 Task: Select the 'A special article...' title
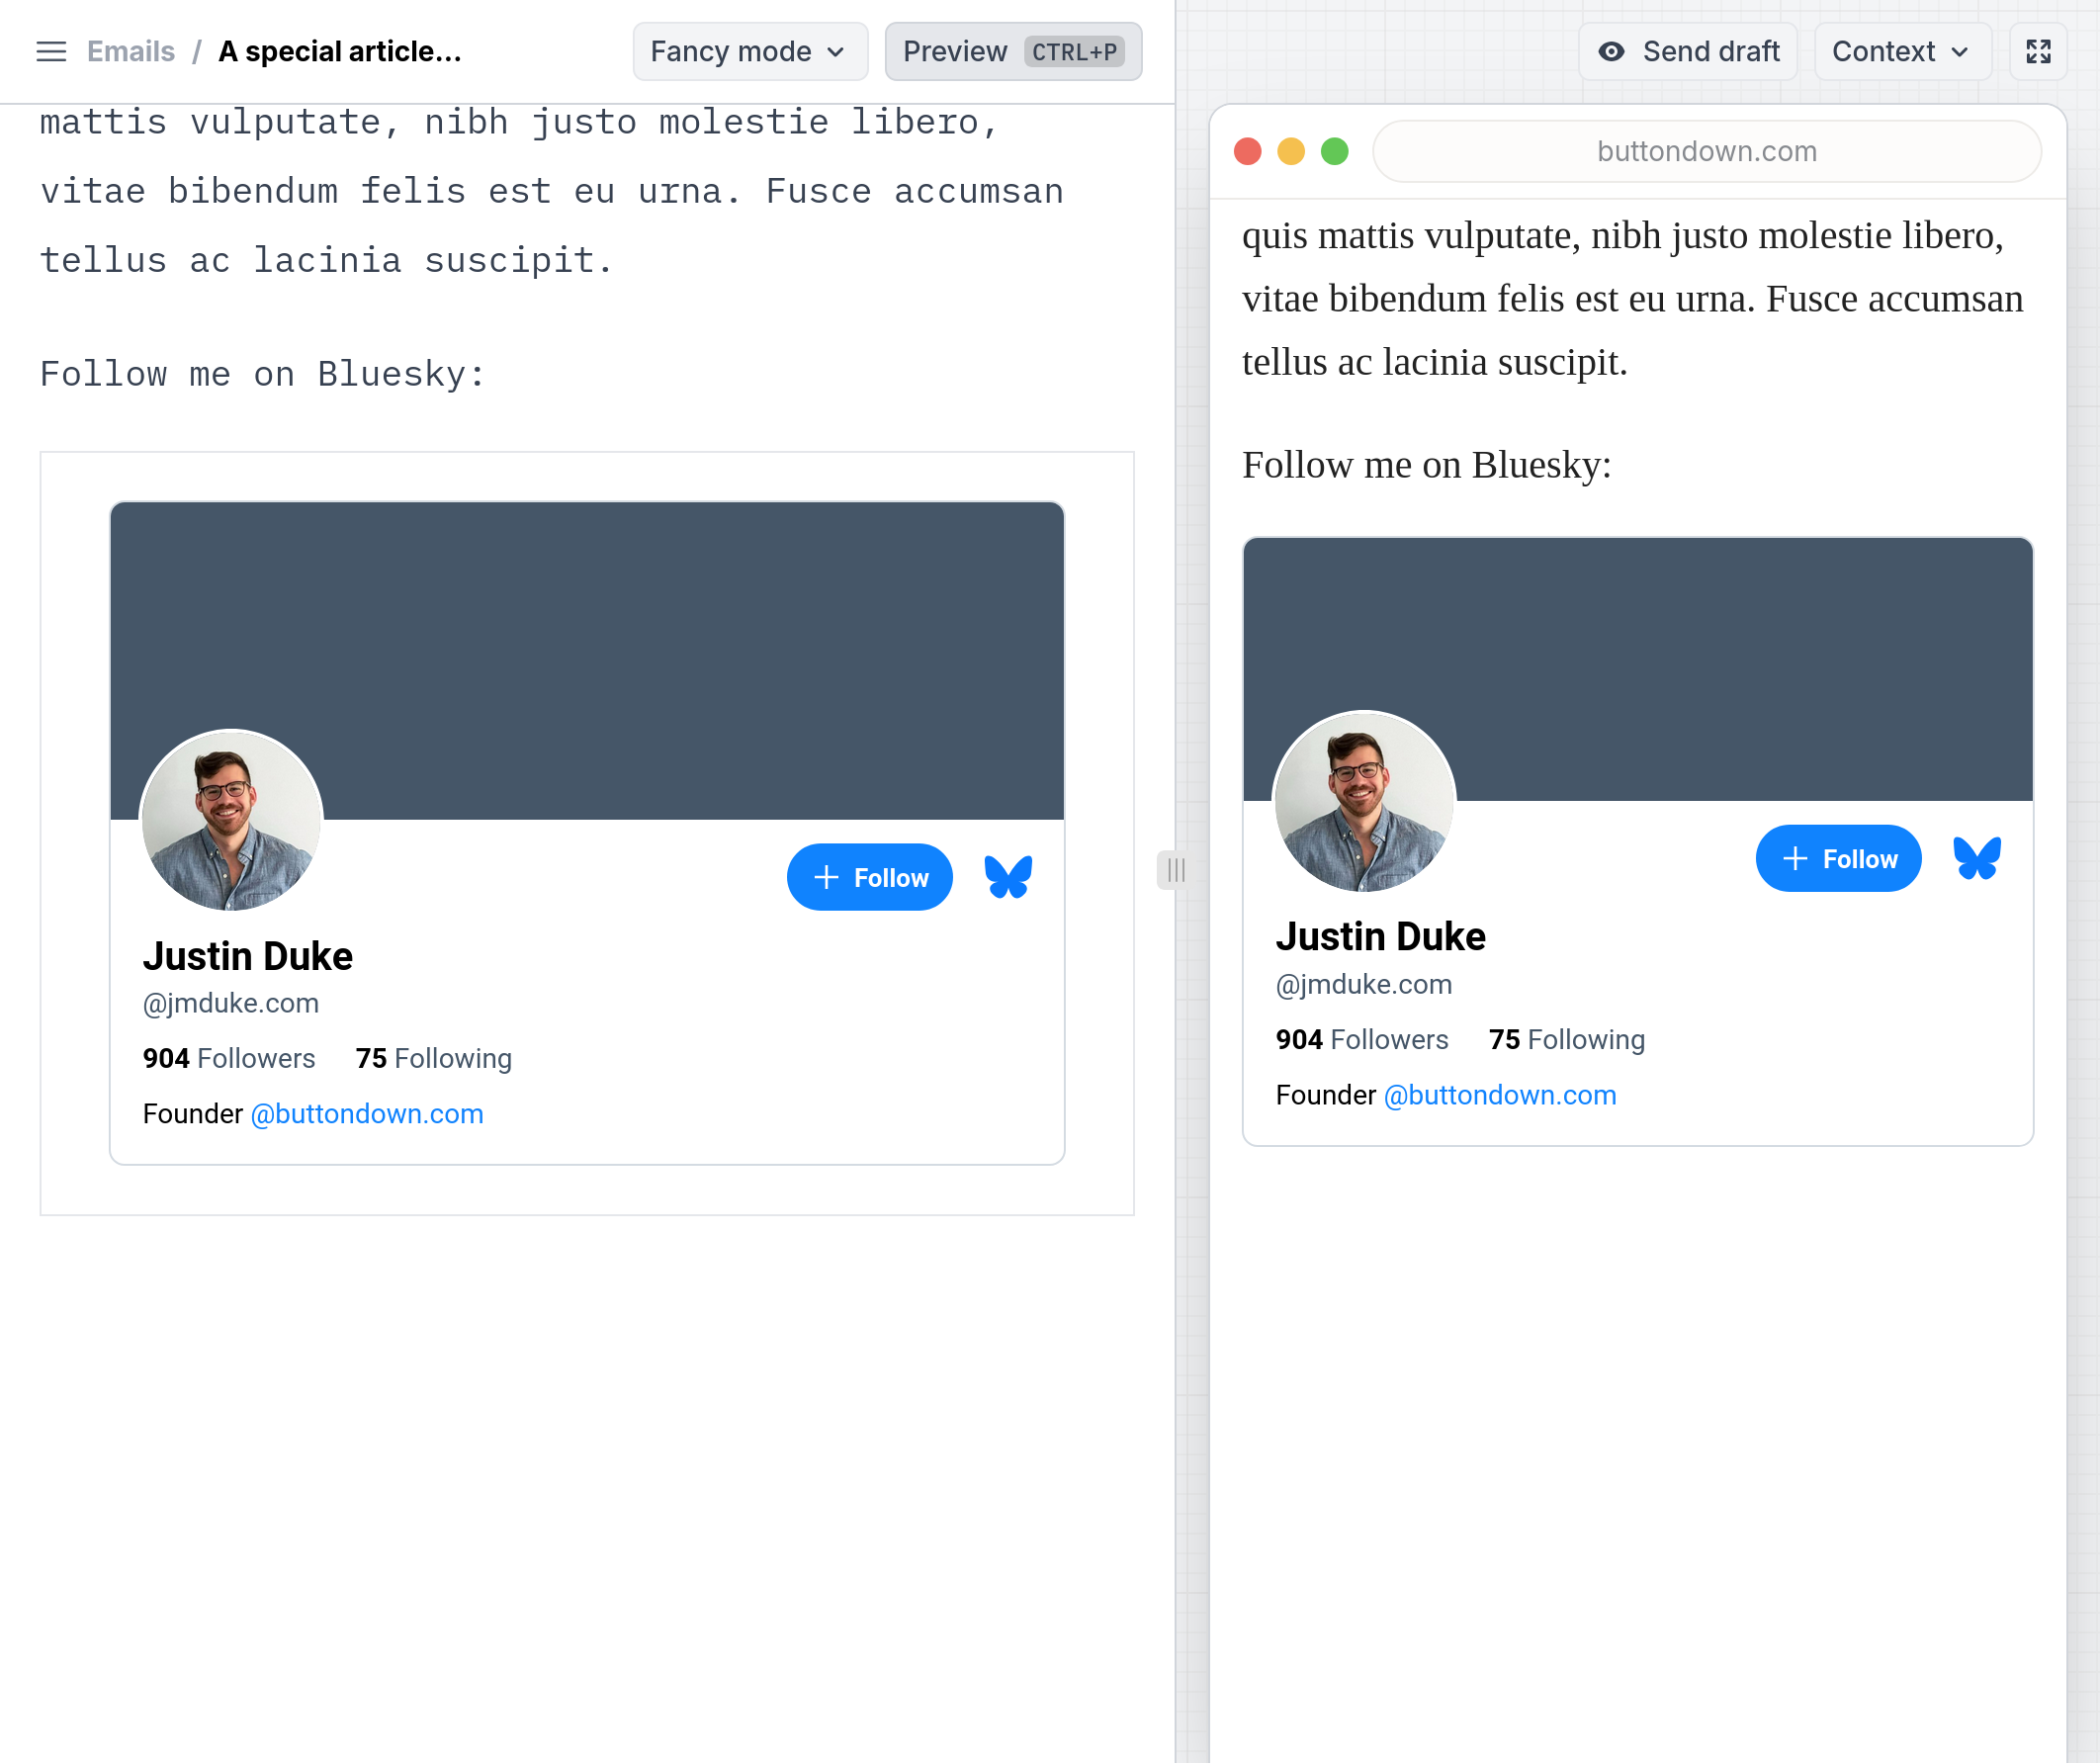[x=339, y=51]
